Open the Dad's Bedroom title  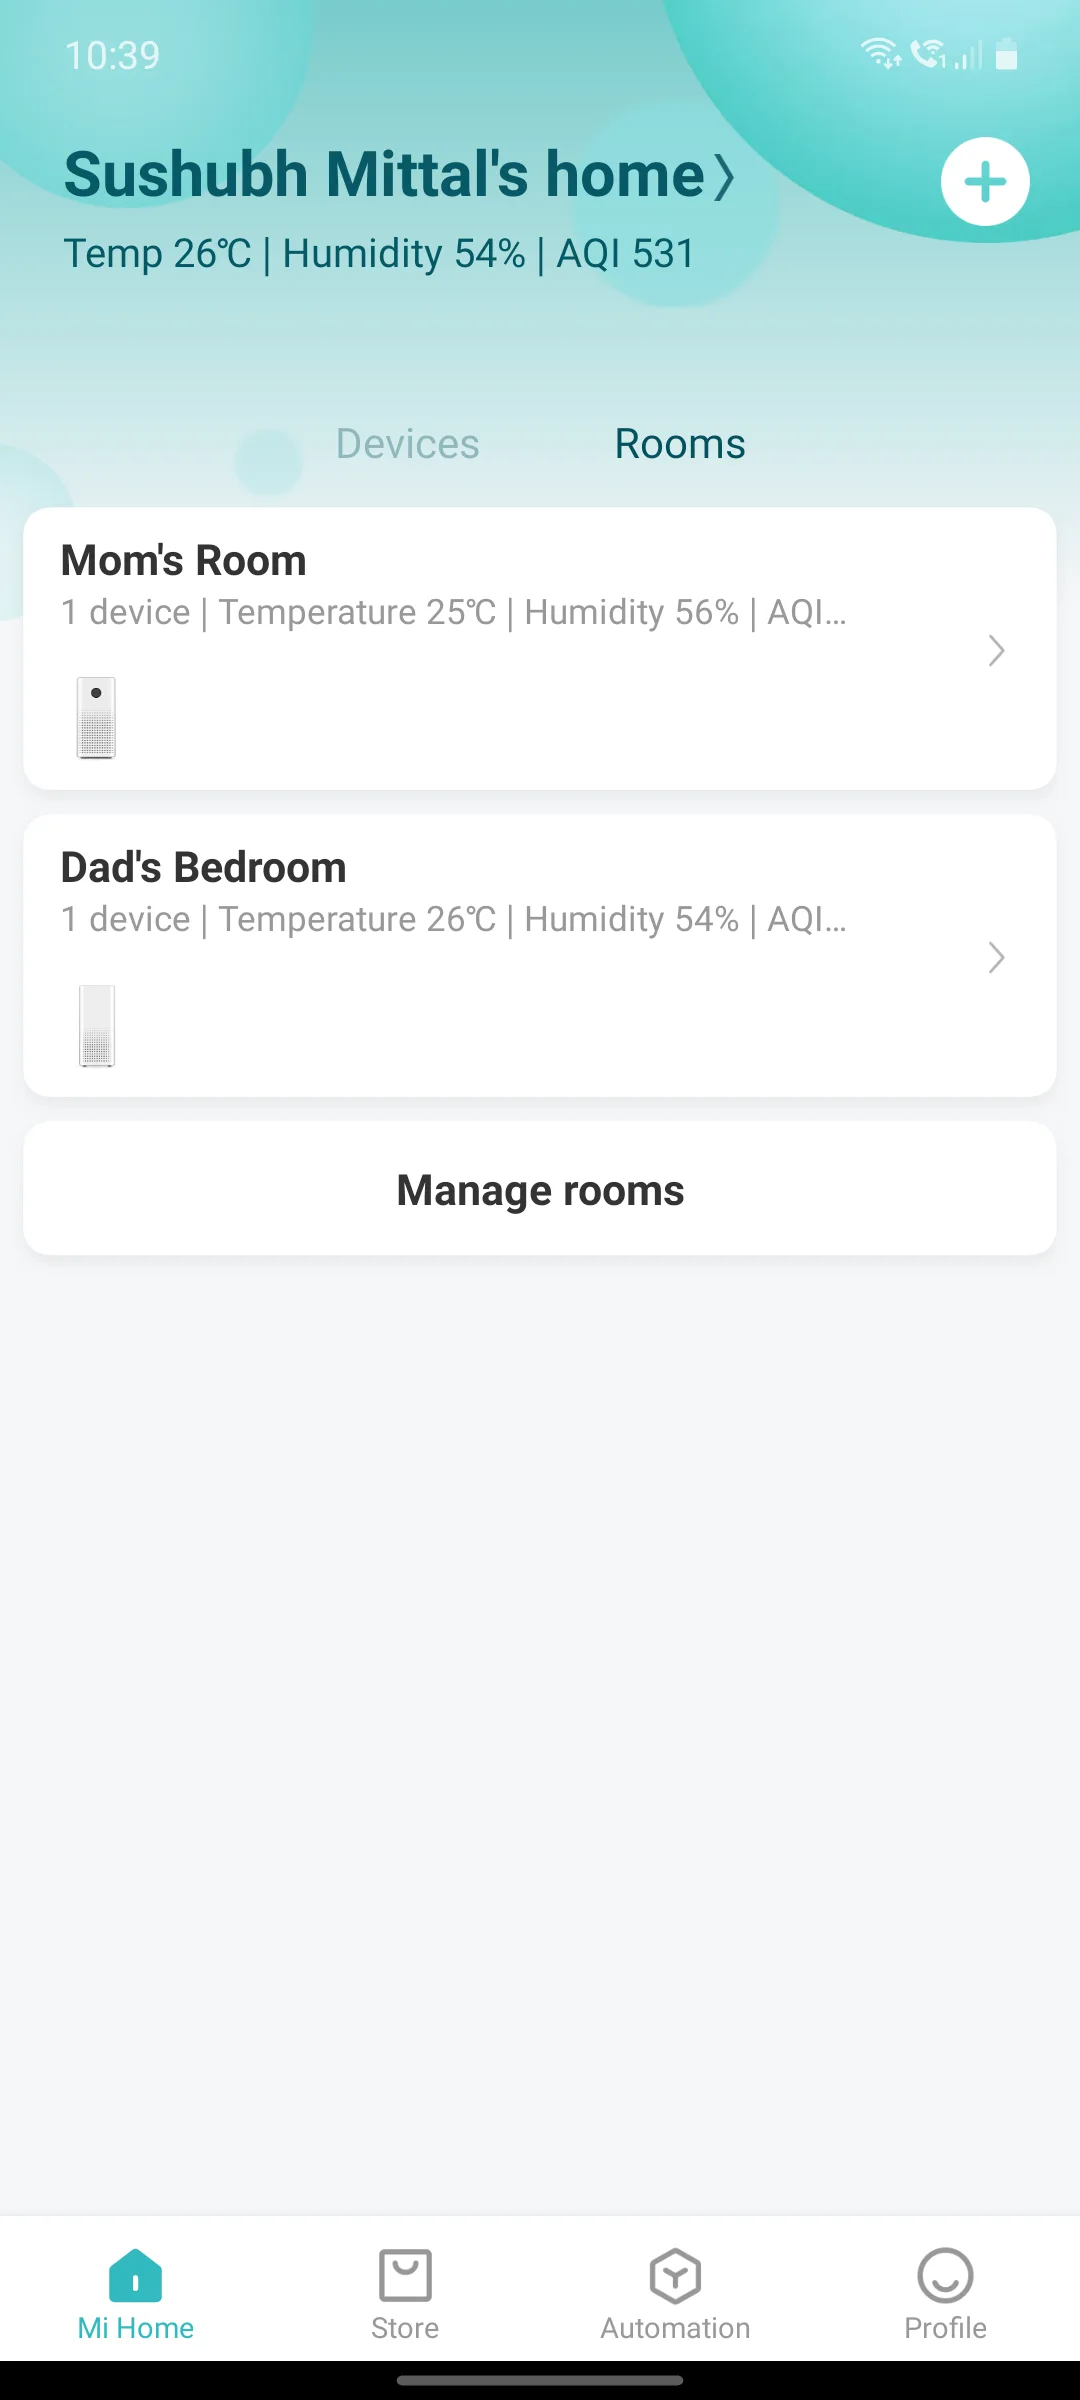(x=204, y=868)
